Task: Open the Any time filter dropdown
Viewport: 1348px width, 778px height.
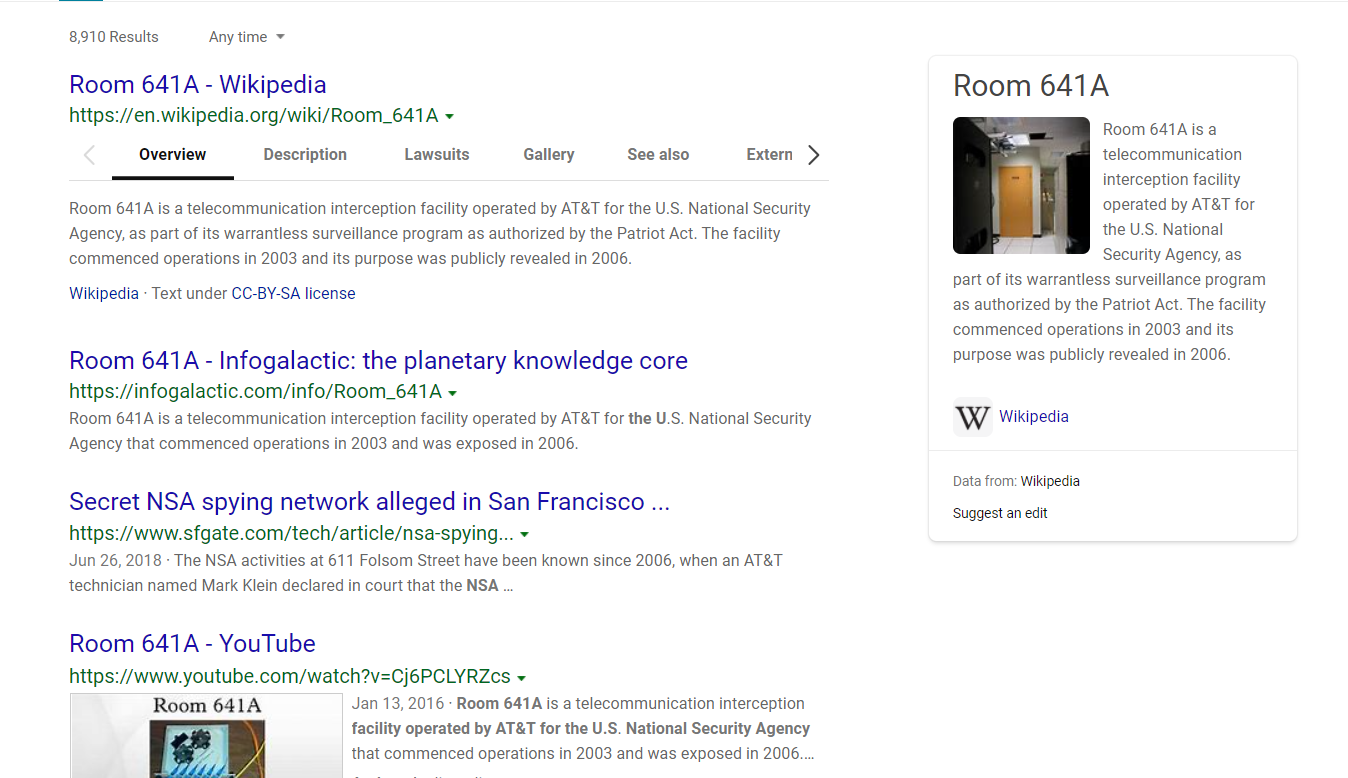Action: (x=246, y=37)
